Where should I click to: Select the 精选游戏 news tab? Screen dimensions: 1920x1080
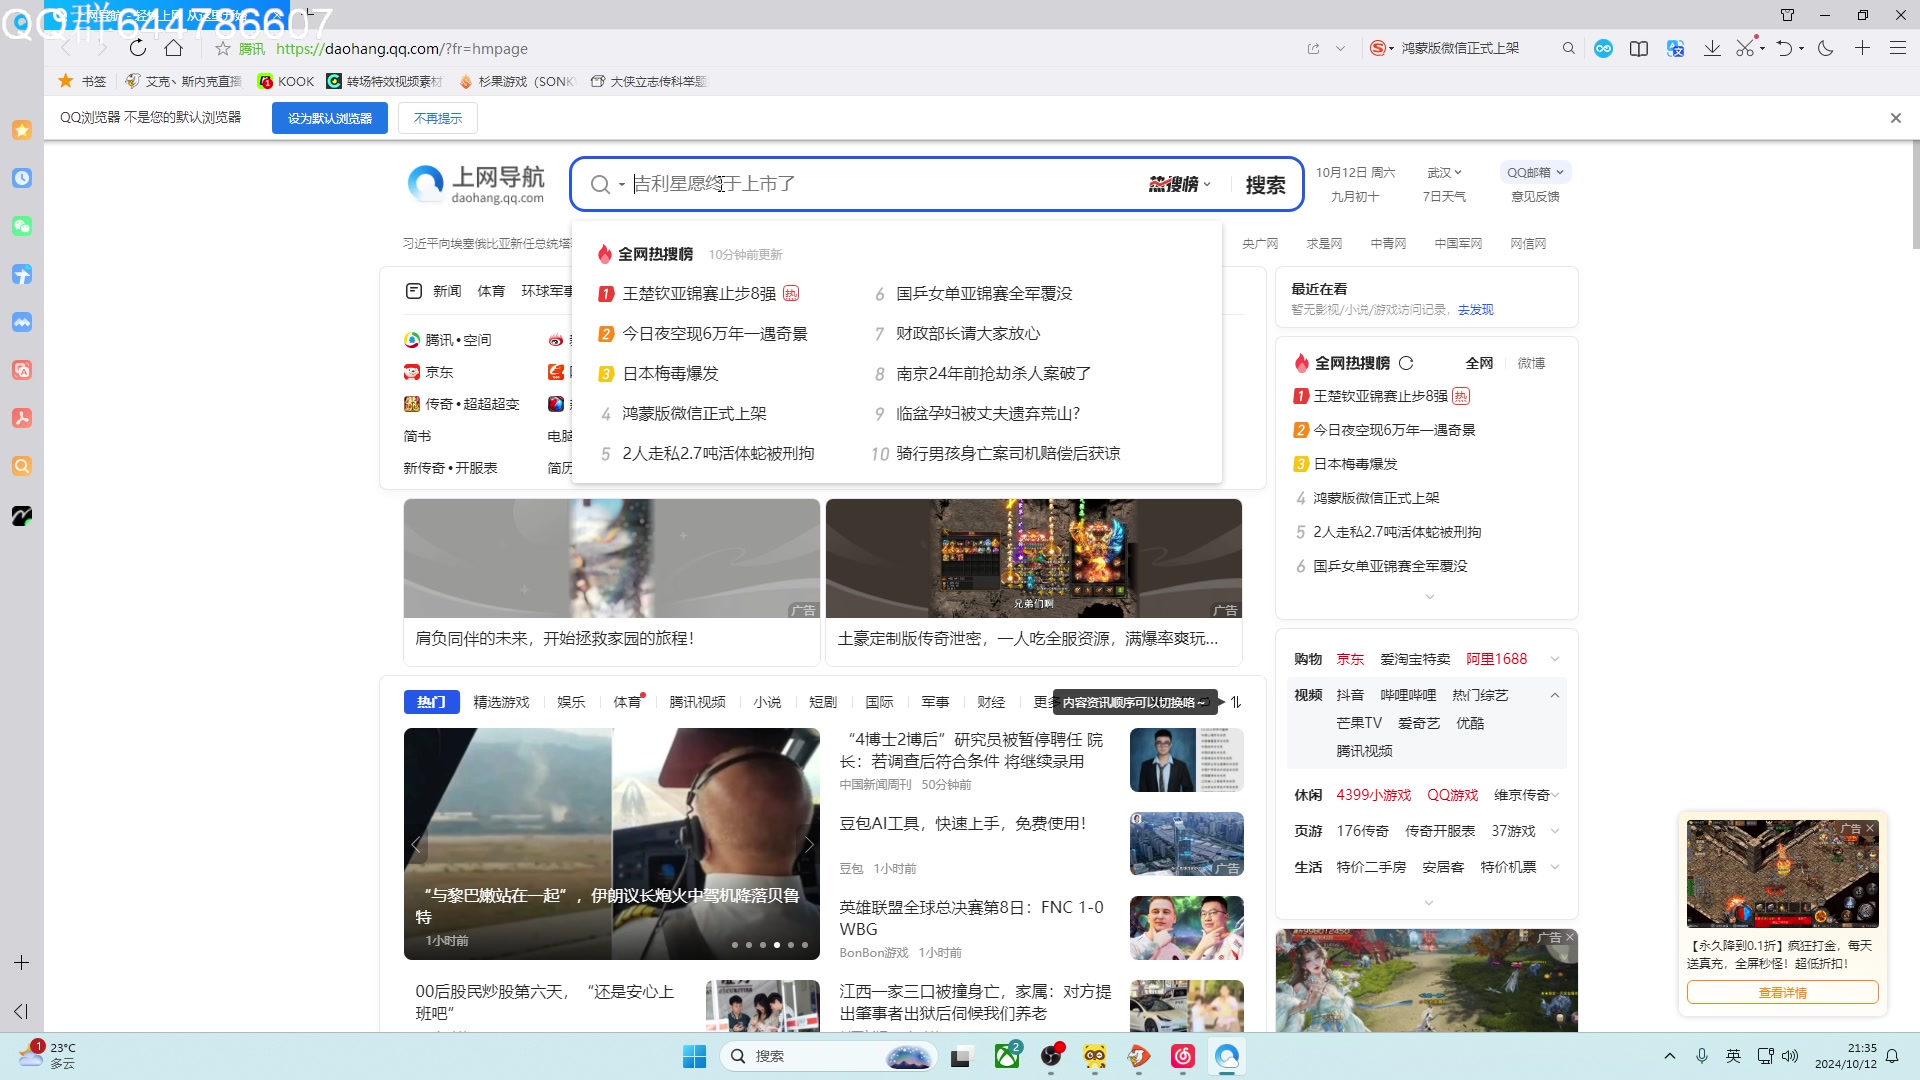point(501,702)
